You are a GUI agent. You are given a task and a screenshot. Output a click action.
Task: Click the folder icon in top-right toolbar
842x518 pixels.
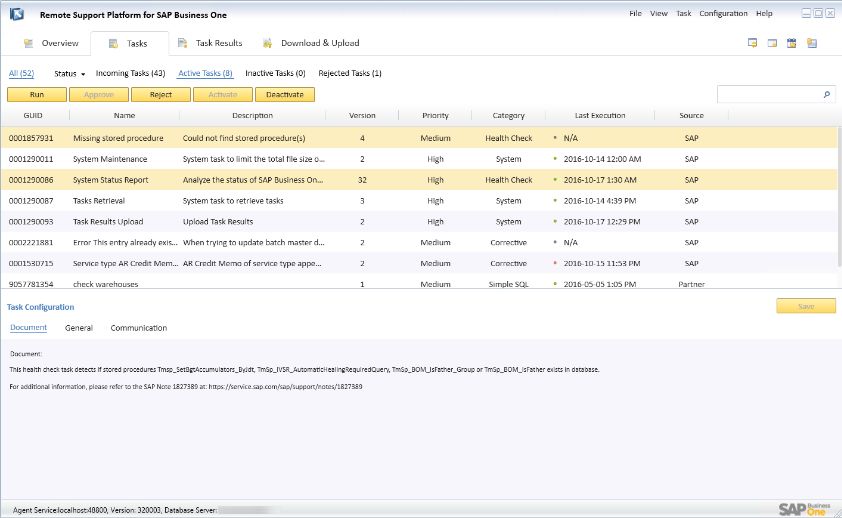812,43
